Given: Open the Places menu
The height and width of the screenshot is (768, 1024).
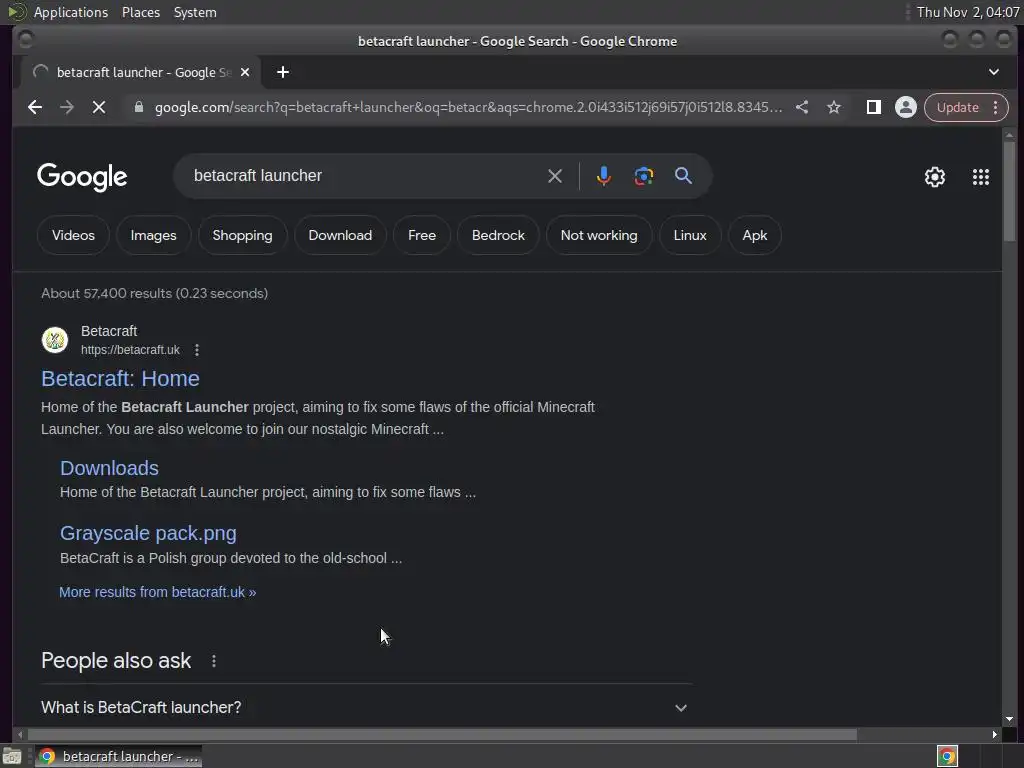Looking at the screenshot, I should click(x=141, y=12).
